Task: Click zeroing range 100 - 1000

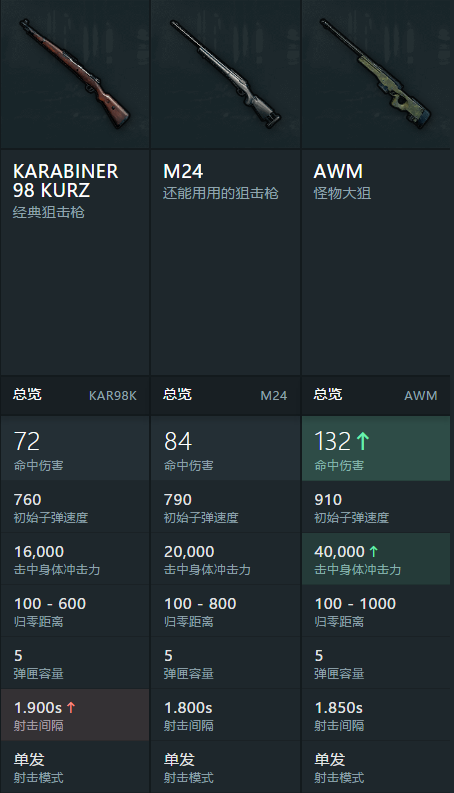Action: click(355, 603)
